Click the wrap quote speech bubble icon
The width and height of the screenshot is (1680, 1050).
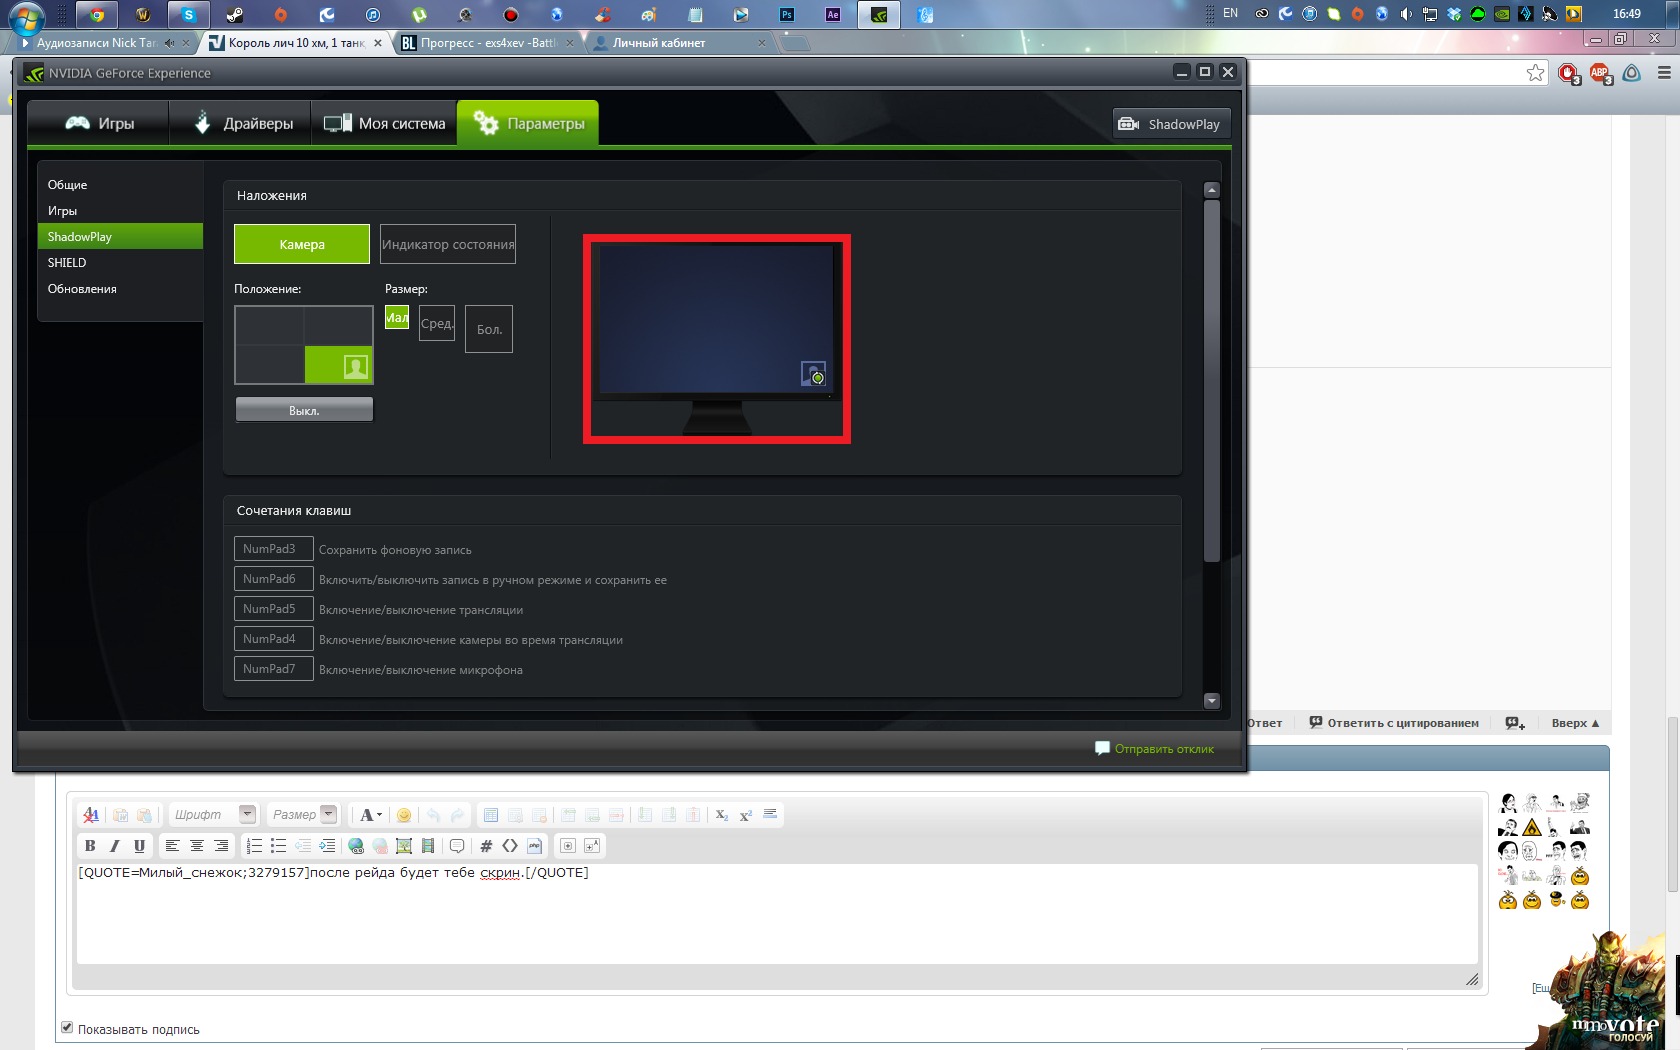pos(457,846)
